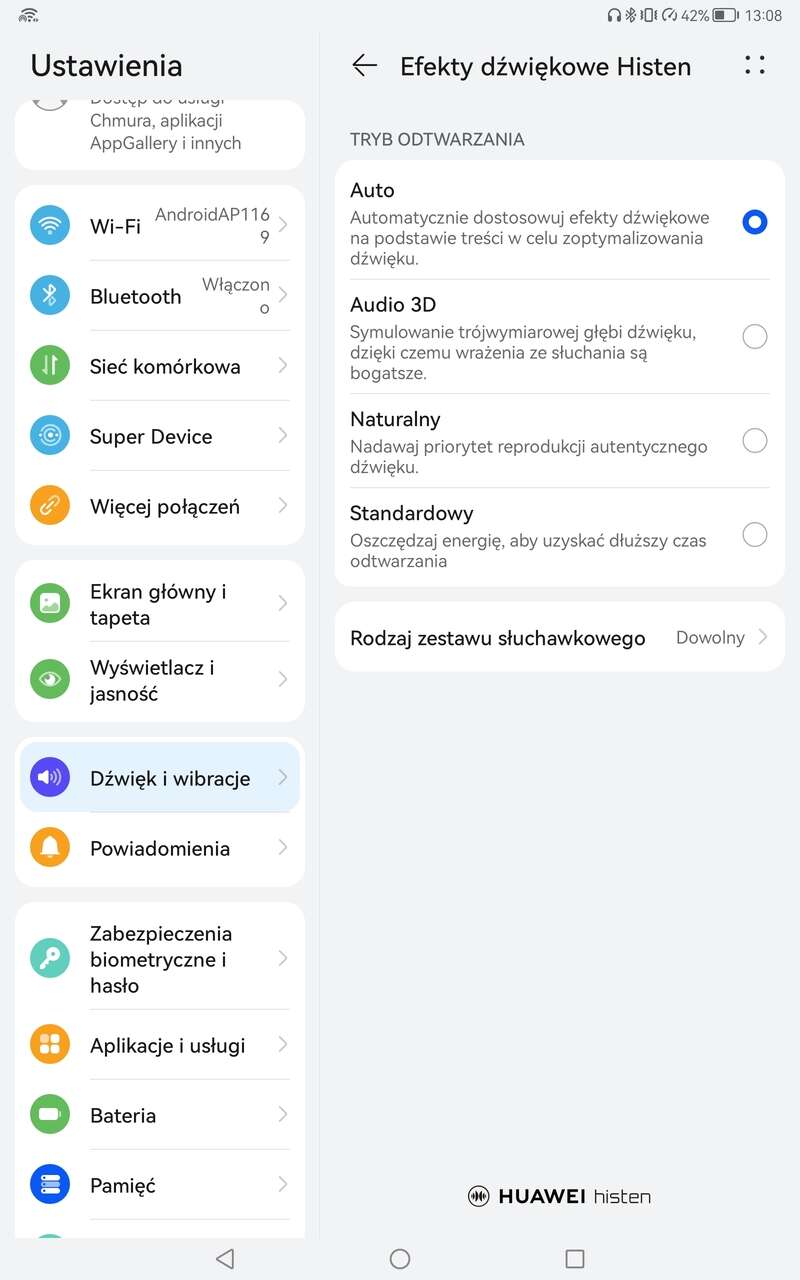Tap the Więcej połączeń link icon
This screenshot has width=800, height=1280.
click(x=50, y=505)
